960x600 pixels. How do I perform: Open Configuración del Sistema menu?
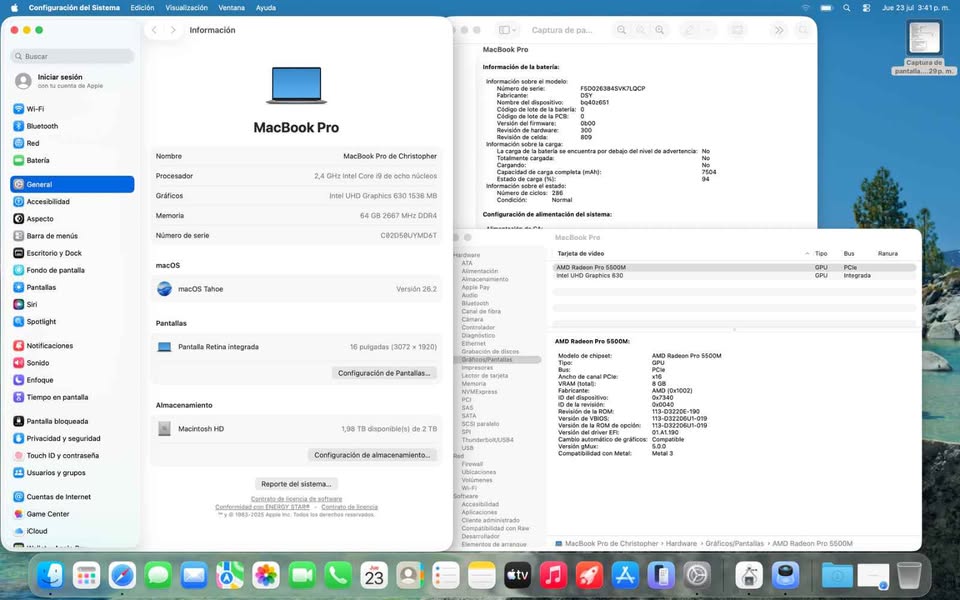coord(74,8)
